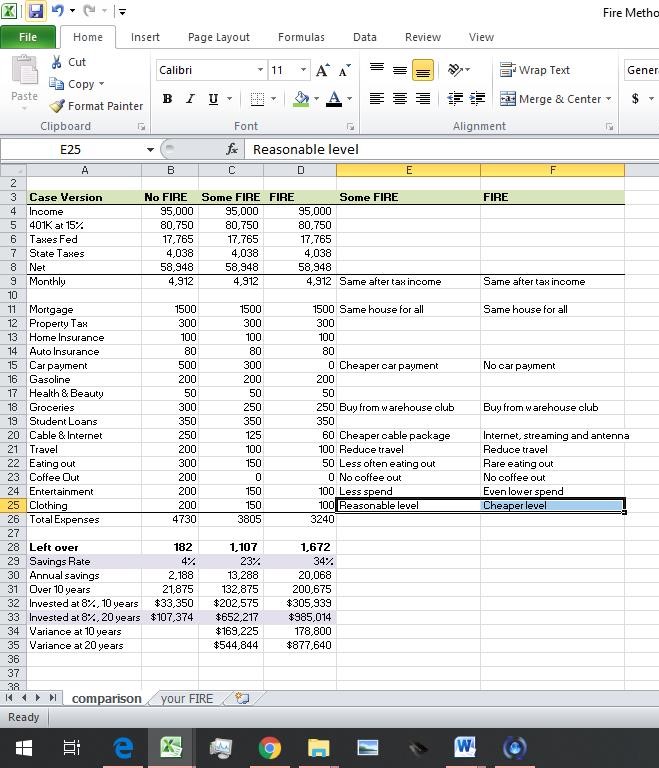Toggle Bold formatting
The width and height of the screenshot is (659, 768).
coord(167,99)
